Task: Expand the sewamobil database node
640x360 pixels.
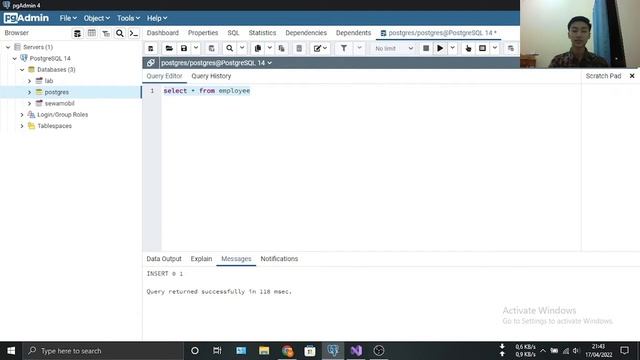Action: click(x=29, y=104)
